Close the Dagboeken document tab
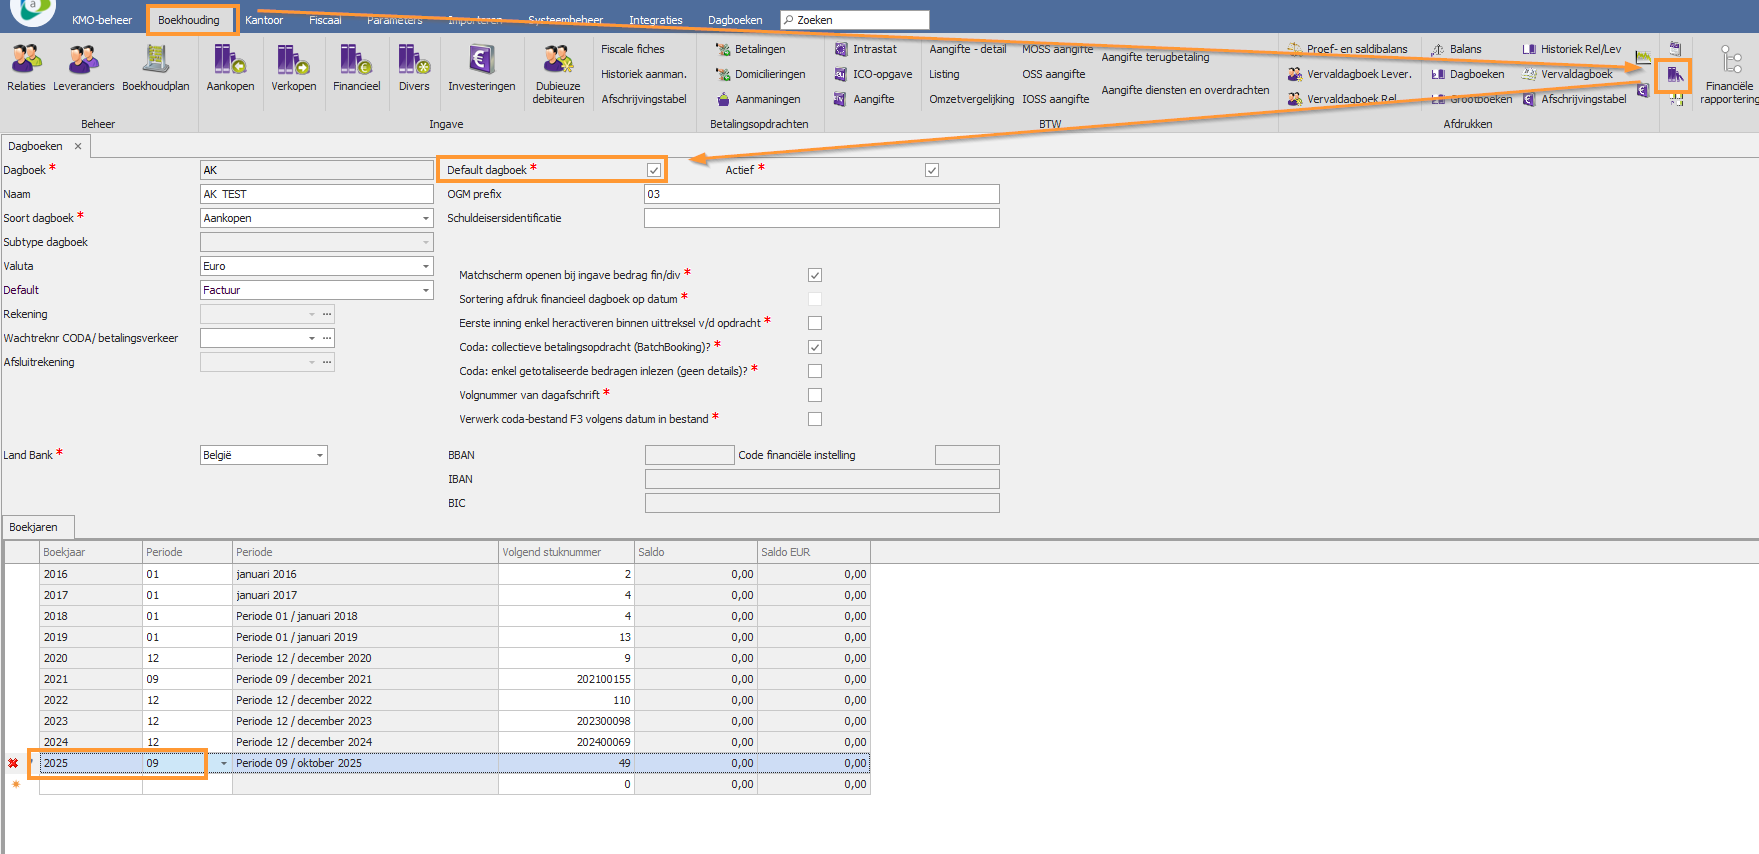The height and width of the screenshot is (854, 1759). click(78, 146)
